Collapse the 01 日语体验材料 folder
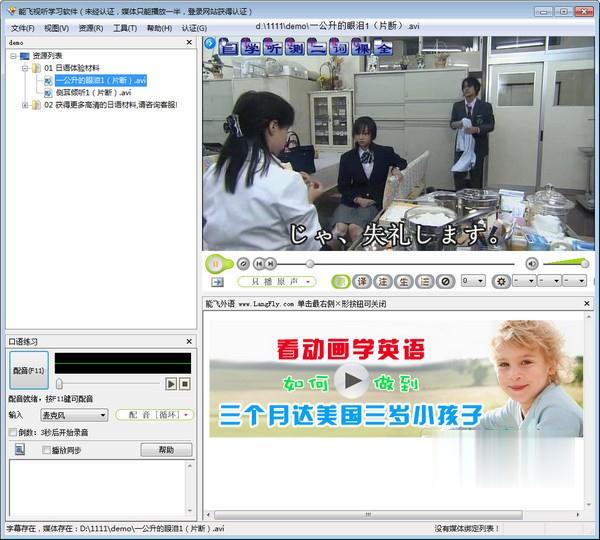The height and width of the screenshot is (540, 600). 25,69
